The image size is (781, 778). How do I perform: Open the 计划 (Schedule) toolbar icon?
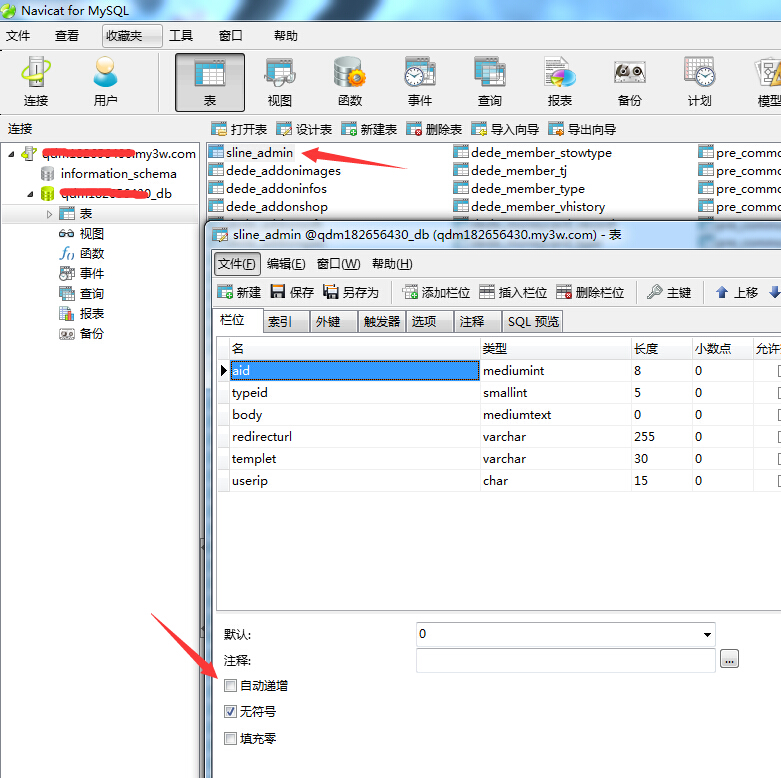click(699, 81)
